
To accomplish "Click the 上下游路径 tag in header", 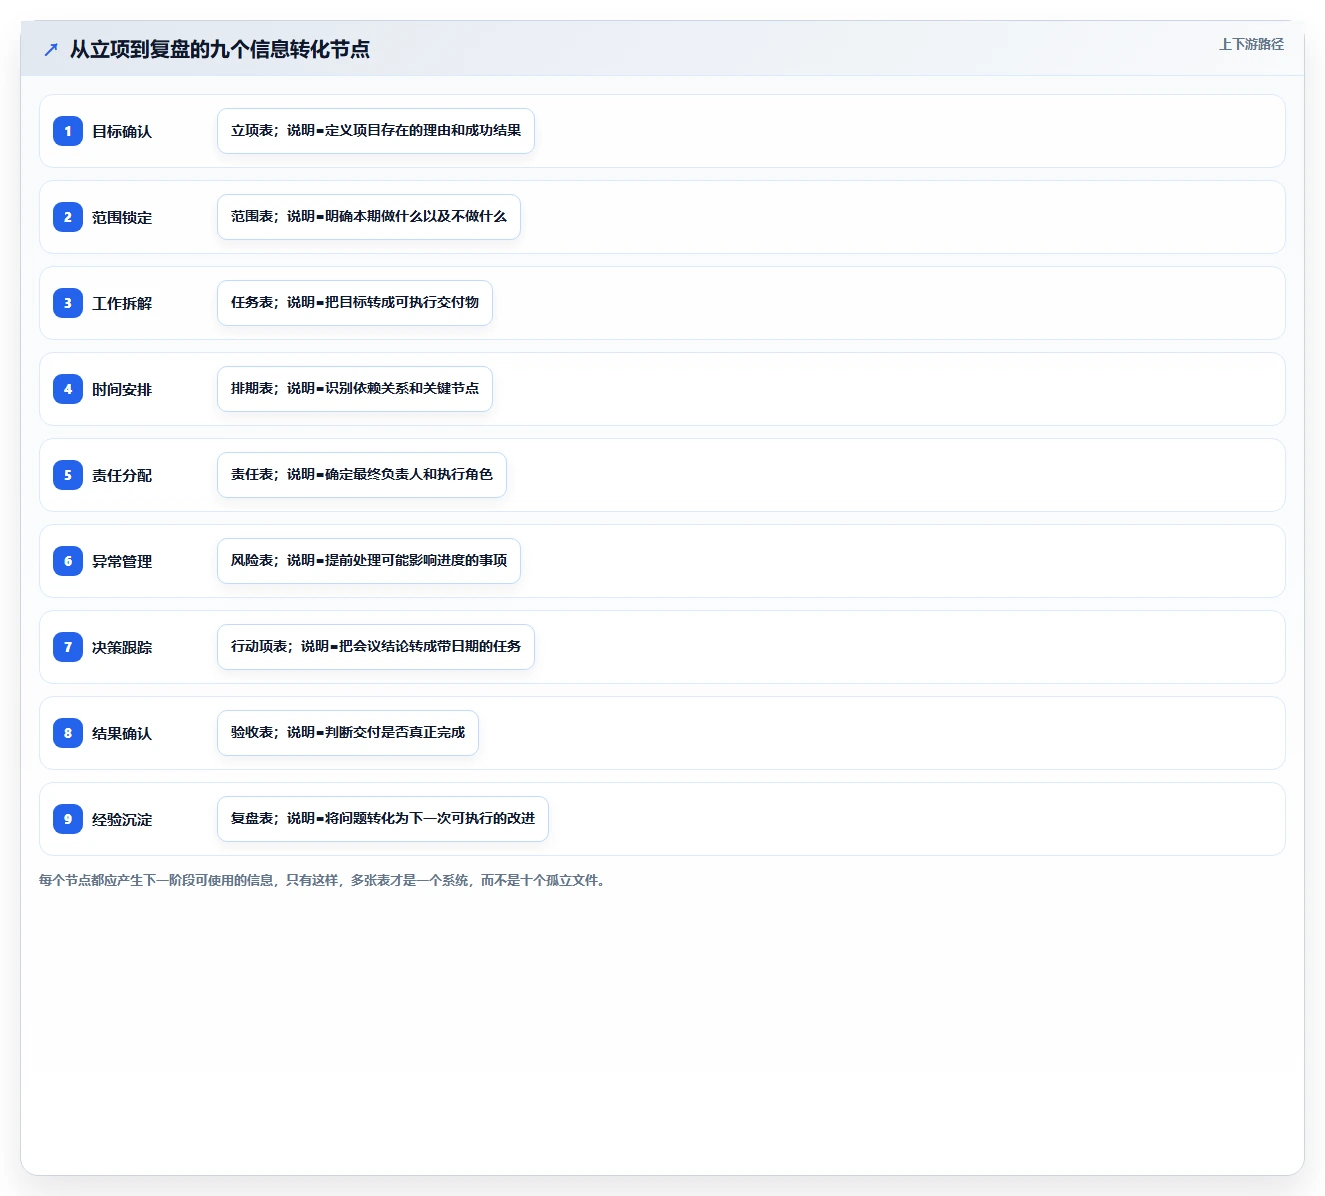I will point(1251,44).
